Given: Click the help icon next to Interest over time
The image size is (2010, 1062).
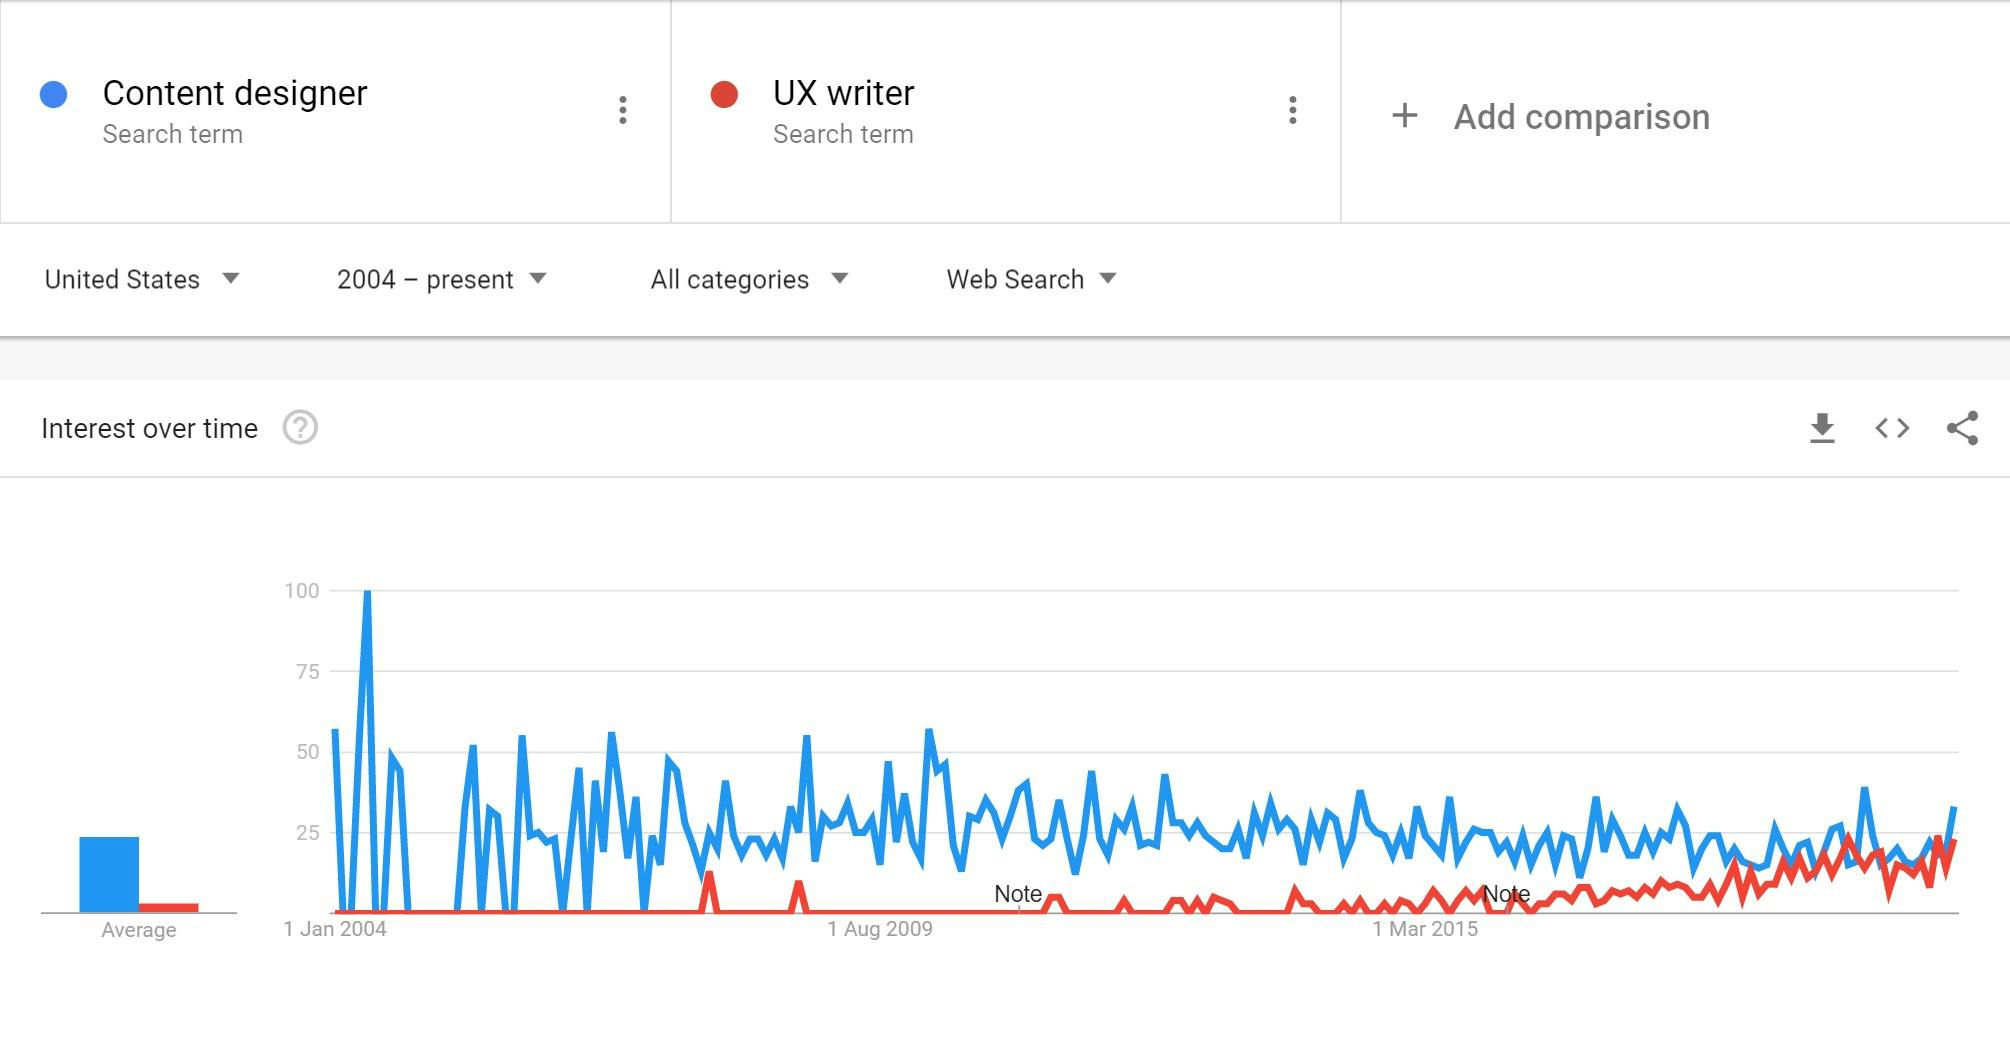Looking at the screenshot, I should click(299, 428).
